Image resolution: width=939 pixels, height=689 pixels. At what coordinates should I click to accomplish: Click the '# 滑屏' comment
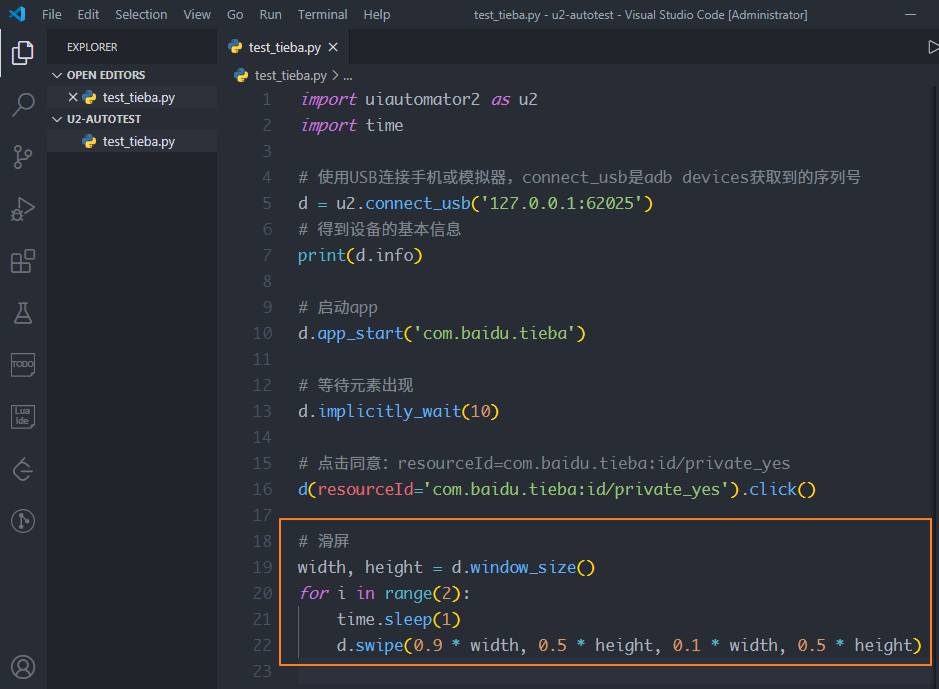point(323,541)
